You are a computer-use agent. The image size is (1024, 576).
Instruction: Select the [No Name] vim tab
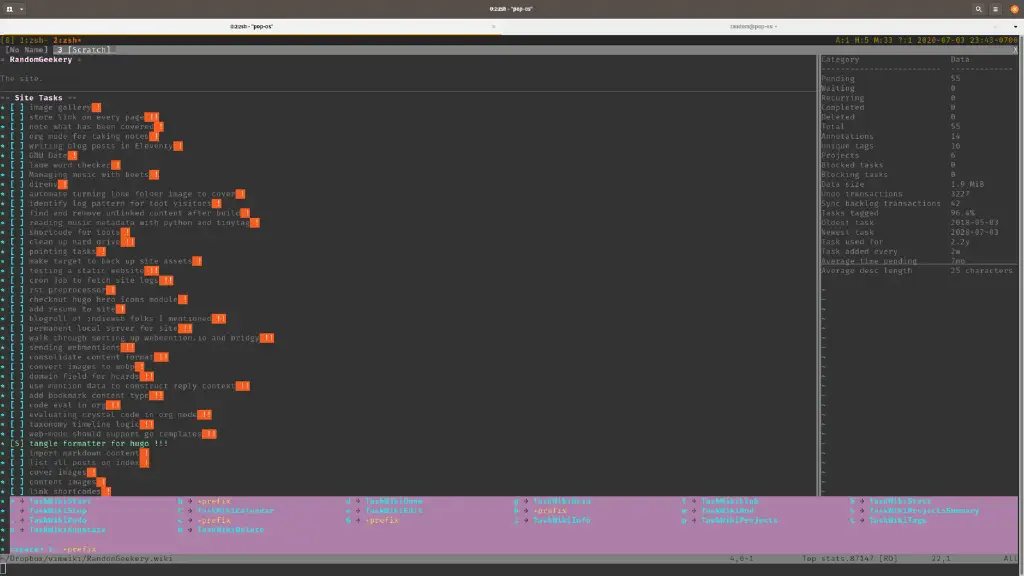pos(26,50)
